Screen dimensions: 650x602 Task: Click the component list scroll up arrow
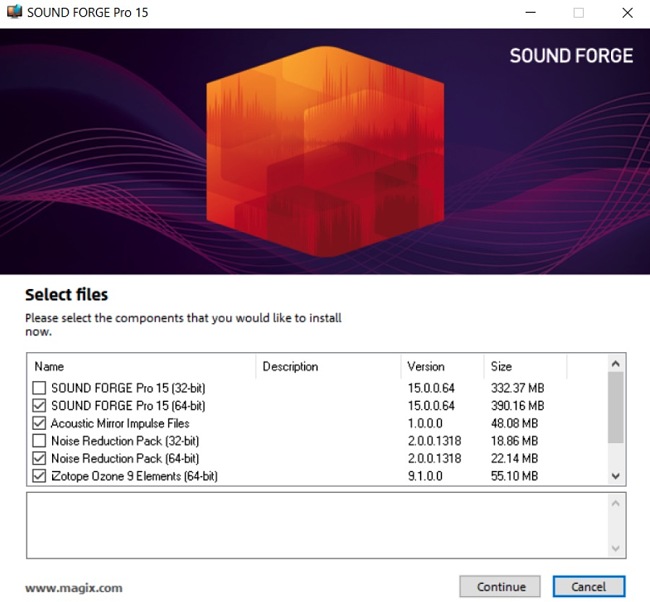[x=616, y=364]
